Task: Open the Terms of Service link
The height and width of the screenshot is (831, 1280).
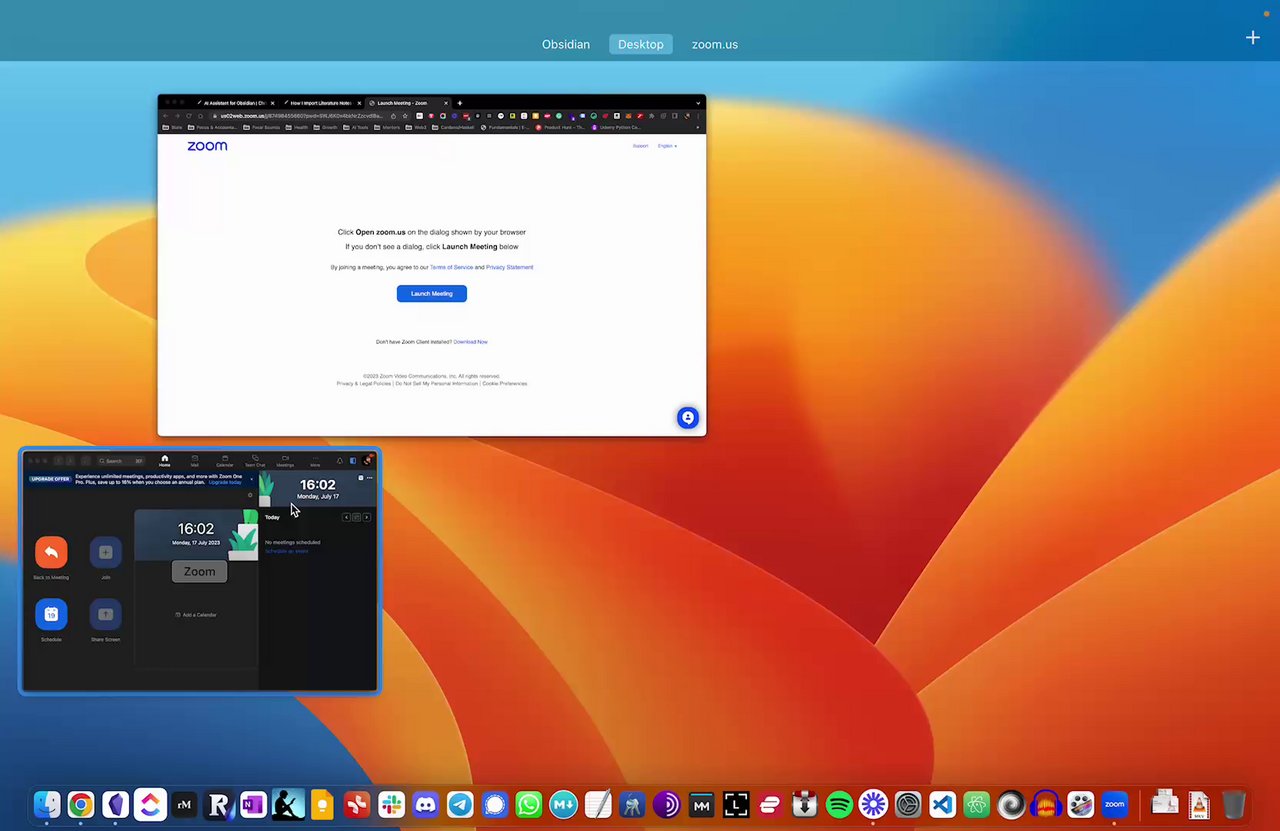Action: click(x=452, y=267)
